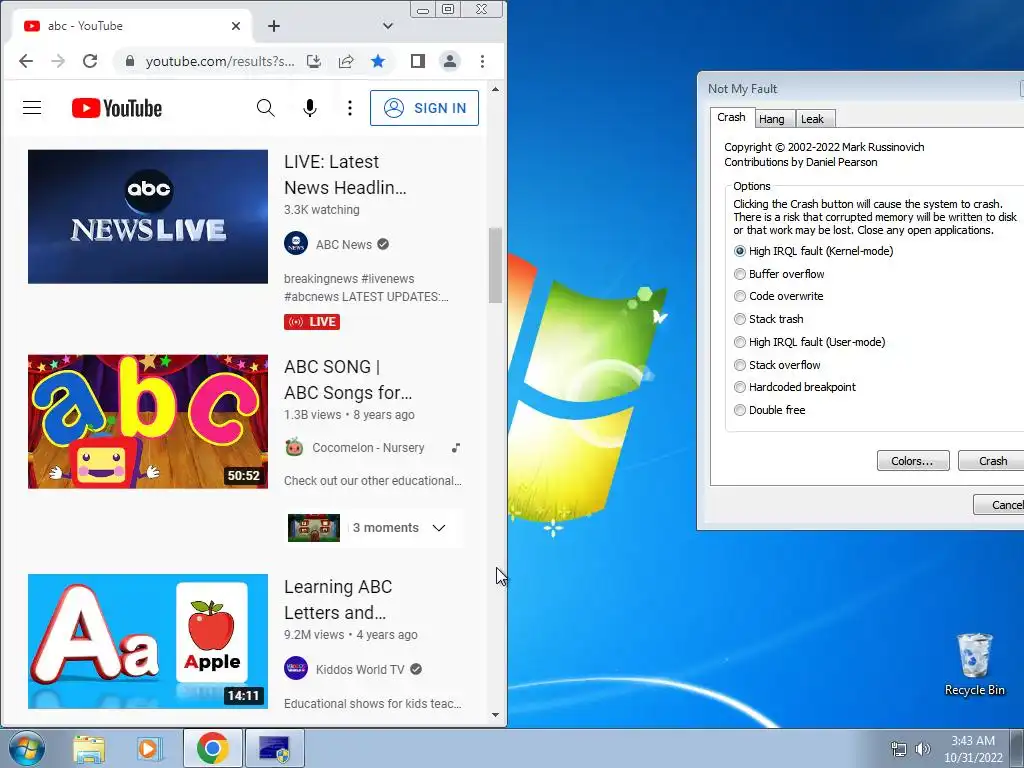
Task: Open the ABC News channel avatar
Action: coord(296,244)
